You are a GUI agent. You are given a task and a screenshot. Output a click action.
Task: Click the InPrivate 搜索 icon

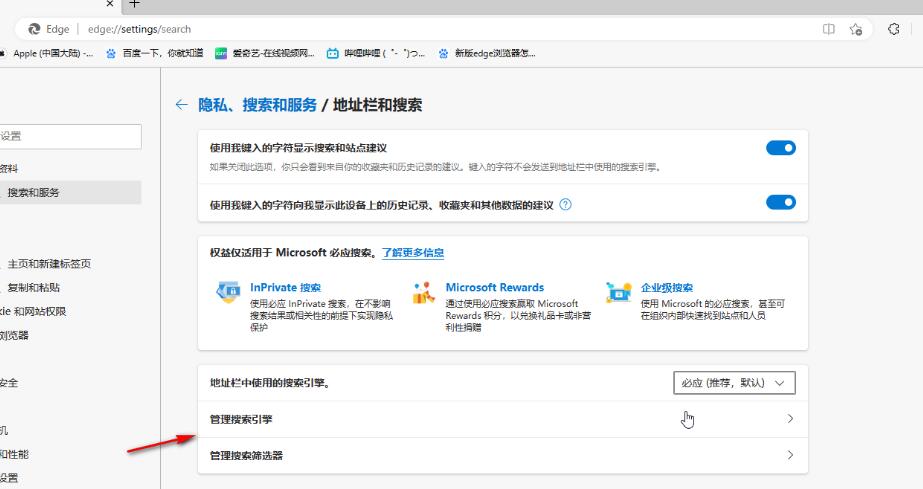click(228, 291)
